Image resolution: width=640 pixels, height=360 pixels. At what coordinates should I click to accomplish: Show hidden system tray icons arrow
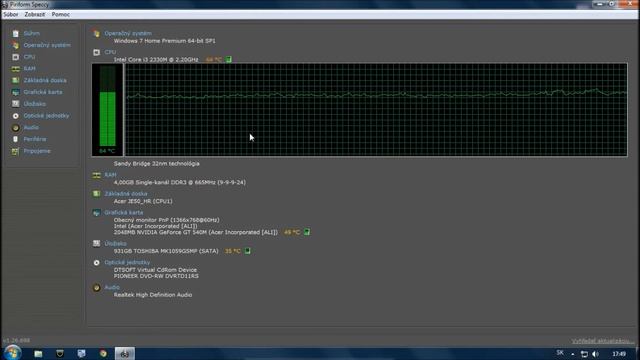pyautogui.click(x=573, y=354)
